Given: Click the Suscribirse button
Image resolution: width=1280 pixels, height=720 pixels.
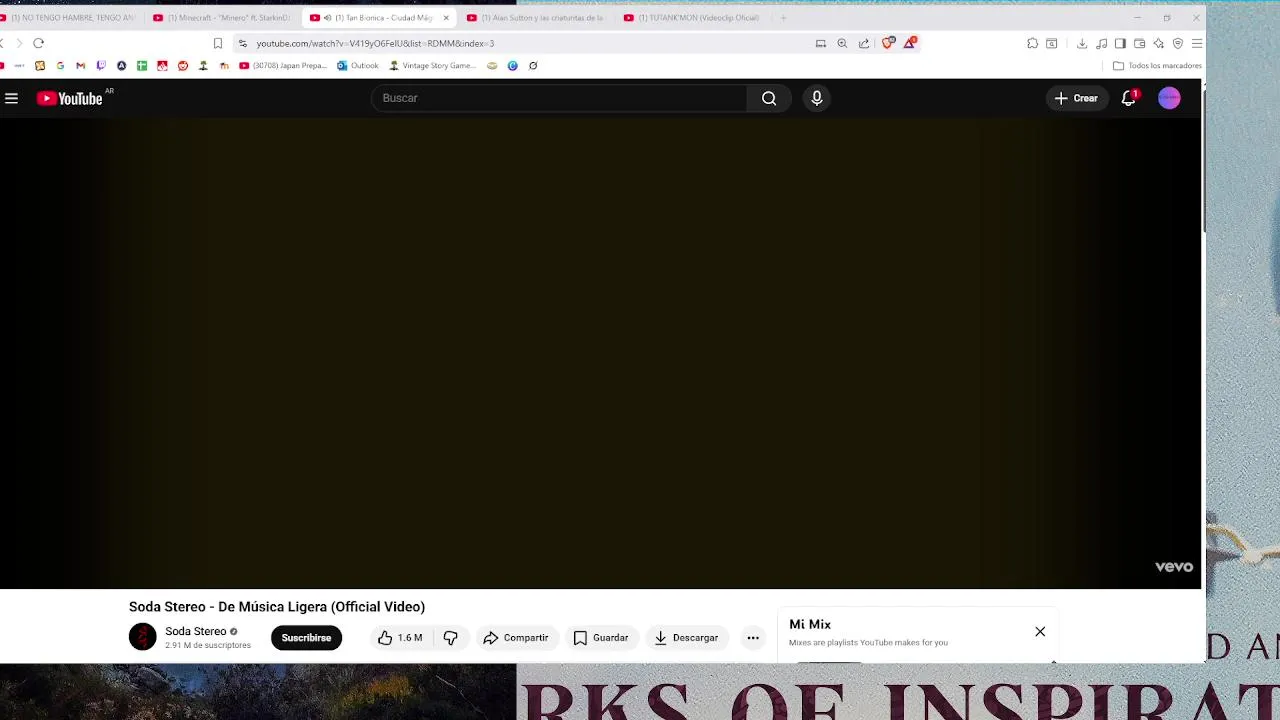Looking at the screenshot, I should tap(306, 638).
